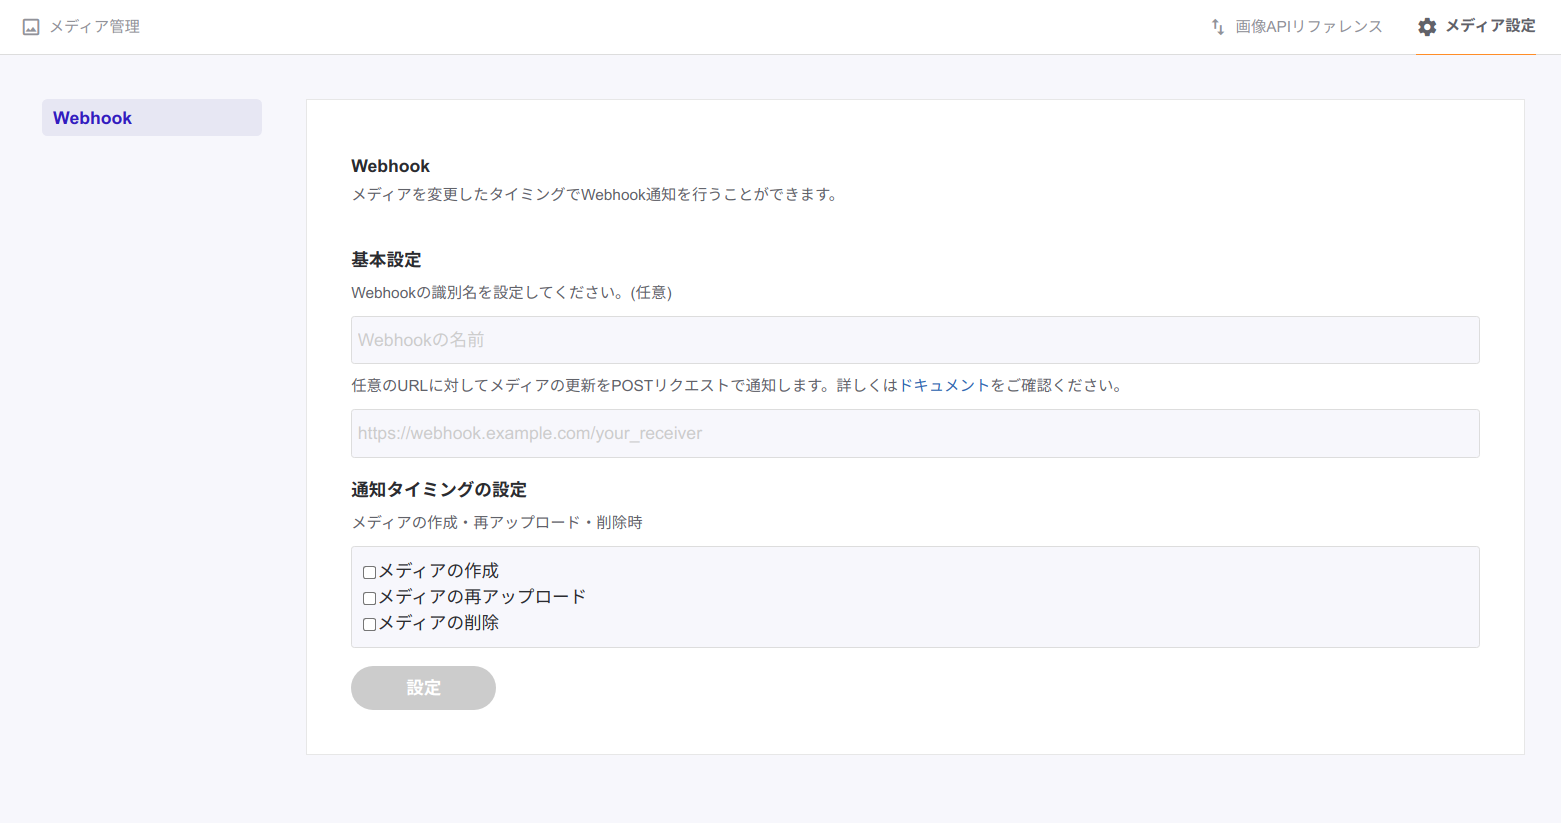Check the メディアの再アップロード checkbox

click(369, 599)
